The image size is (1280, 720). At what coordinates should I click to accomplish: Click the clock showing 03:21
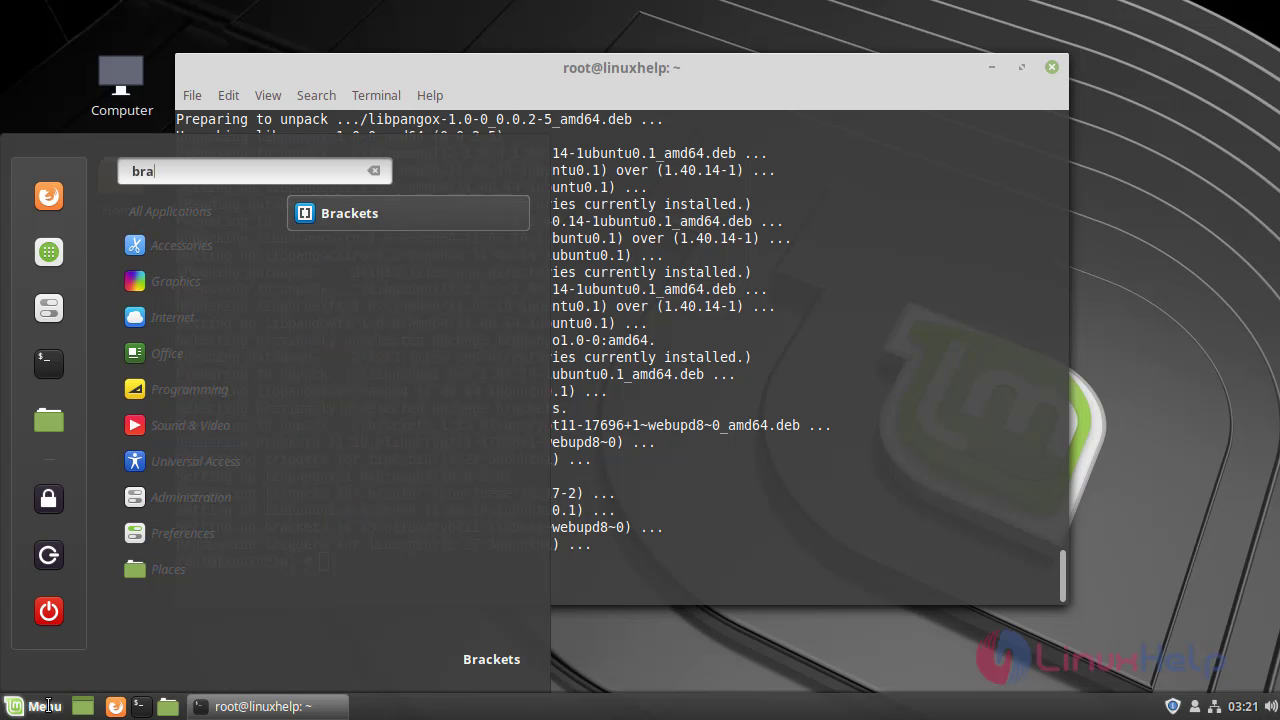(x=1243, y=706)
